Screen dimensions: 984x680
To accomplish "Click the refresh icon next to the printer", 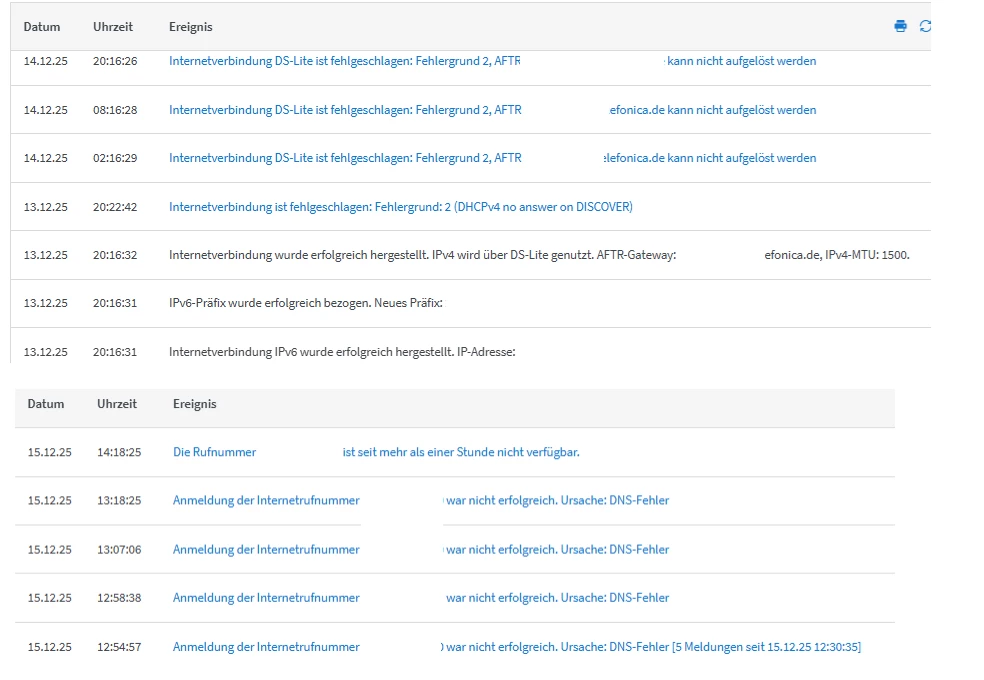I will click(x=925, y=26).
